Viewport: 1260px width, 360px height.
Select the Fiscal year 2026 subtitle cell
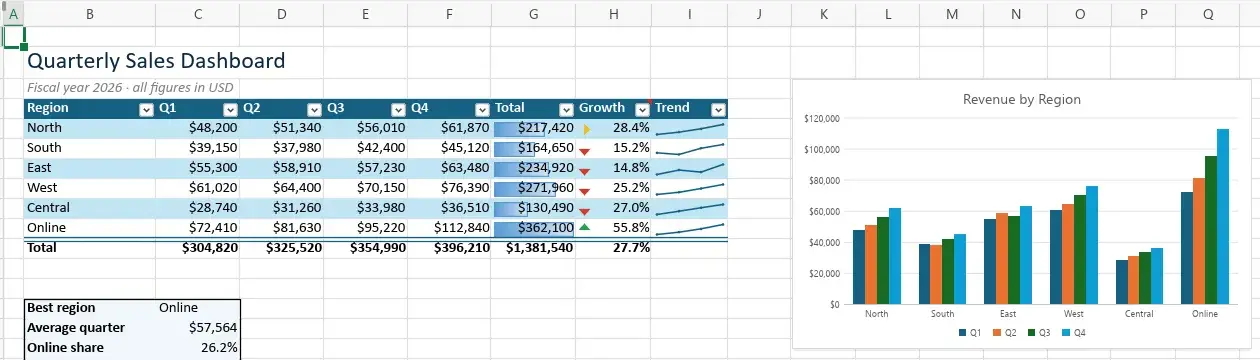pyautogui.click(x=130, y=88)
